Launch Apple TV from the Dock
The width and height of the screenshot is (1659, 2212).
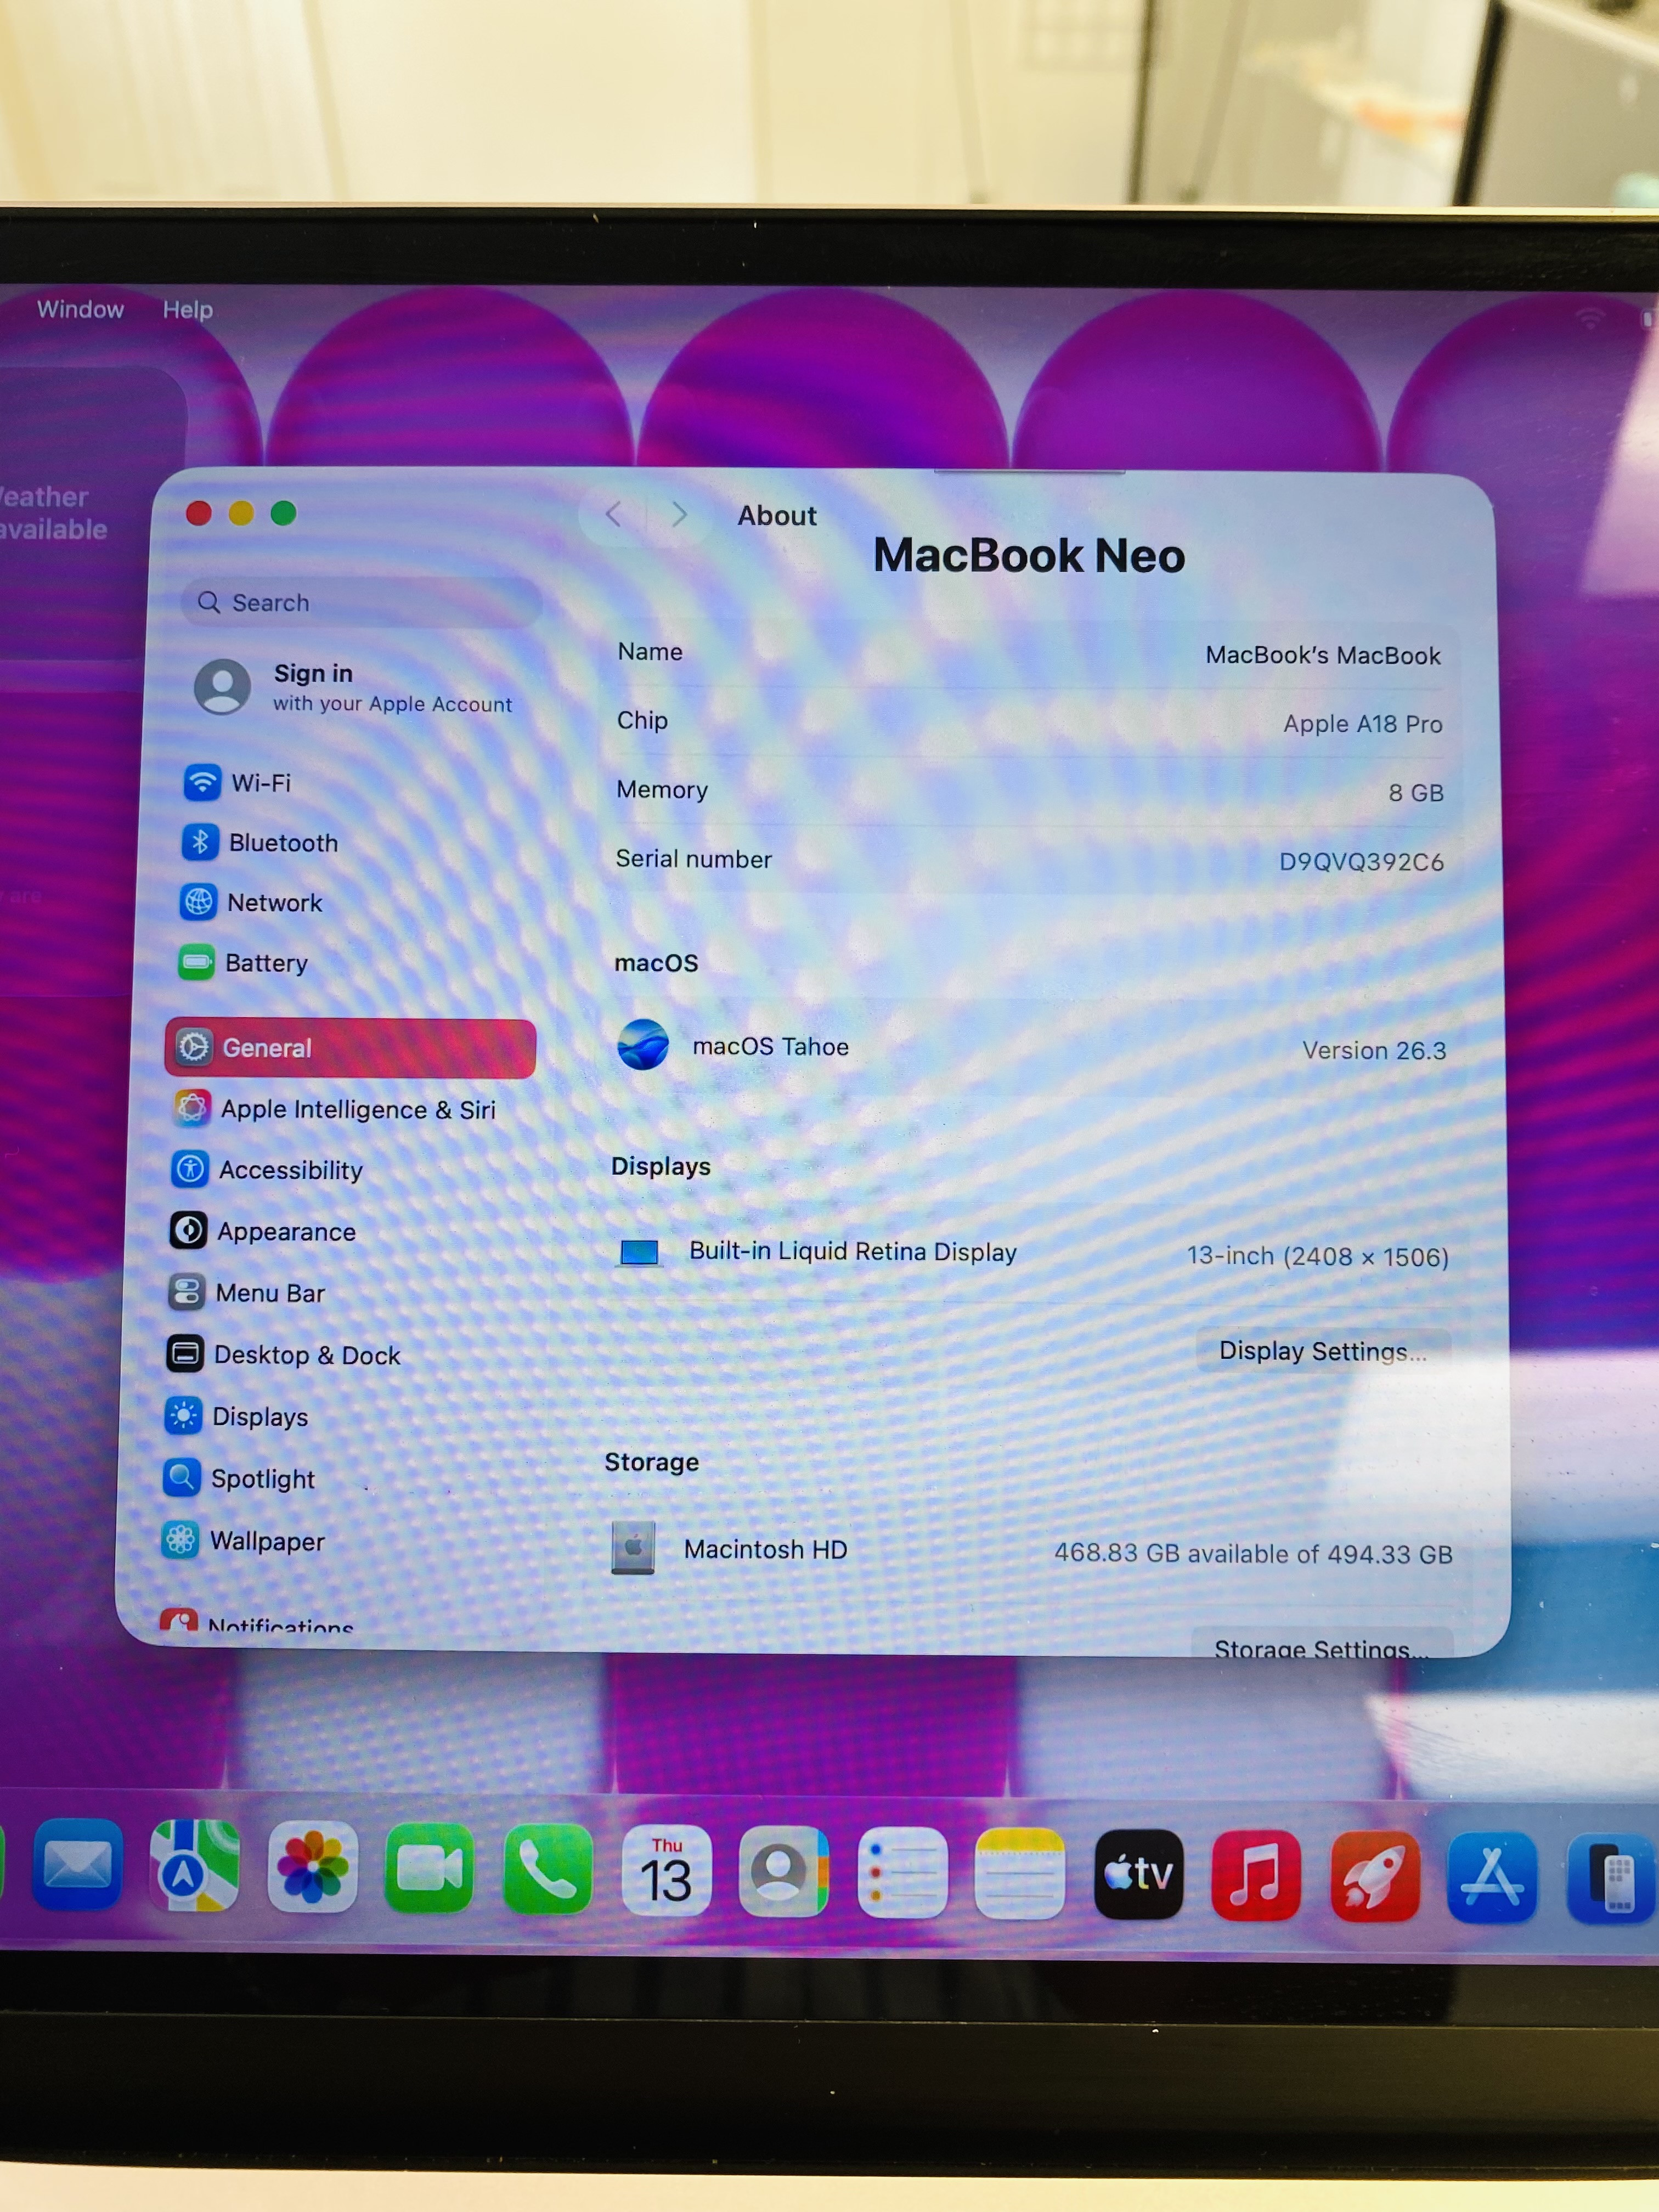[x=1139, y=1875]
